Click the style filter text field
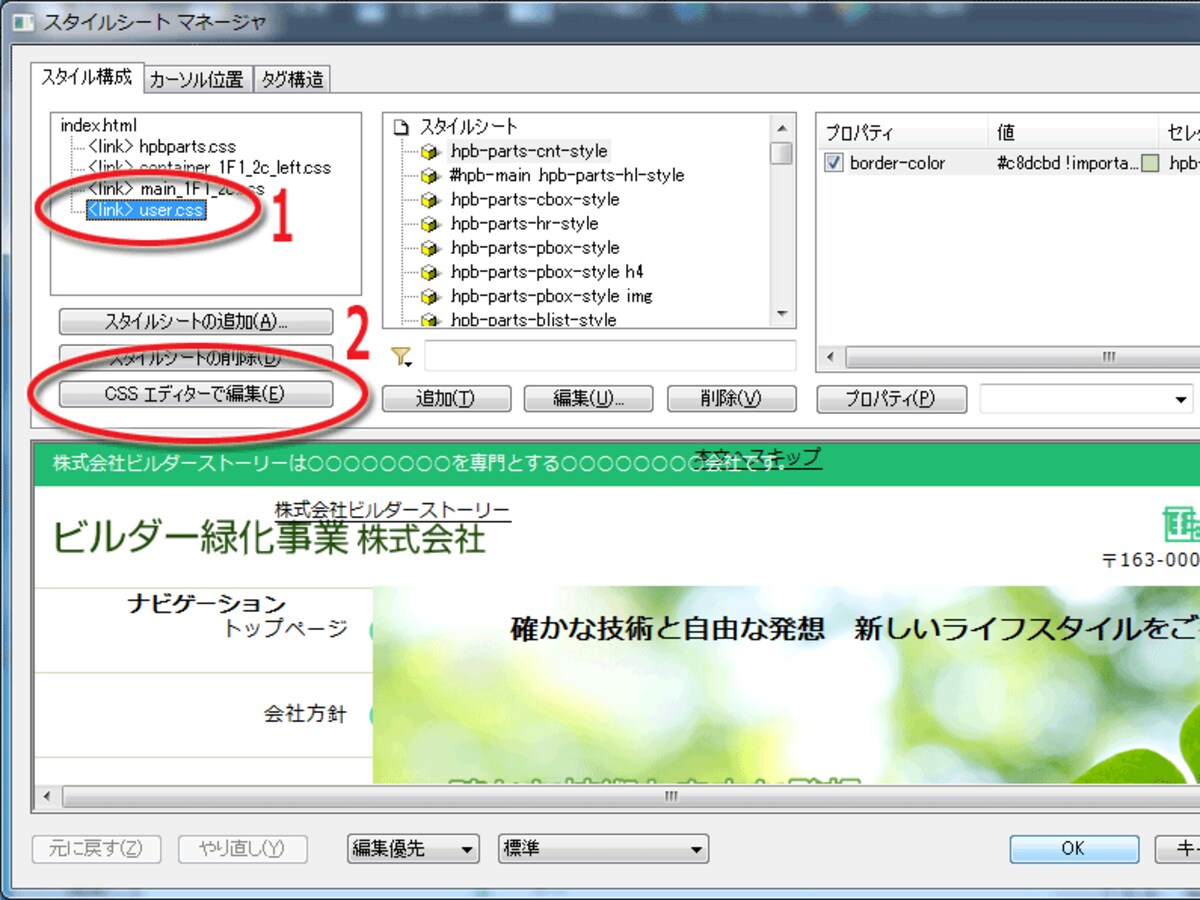Viewport: 1200px width, 900px height. (610, 357)
